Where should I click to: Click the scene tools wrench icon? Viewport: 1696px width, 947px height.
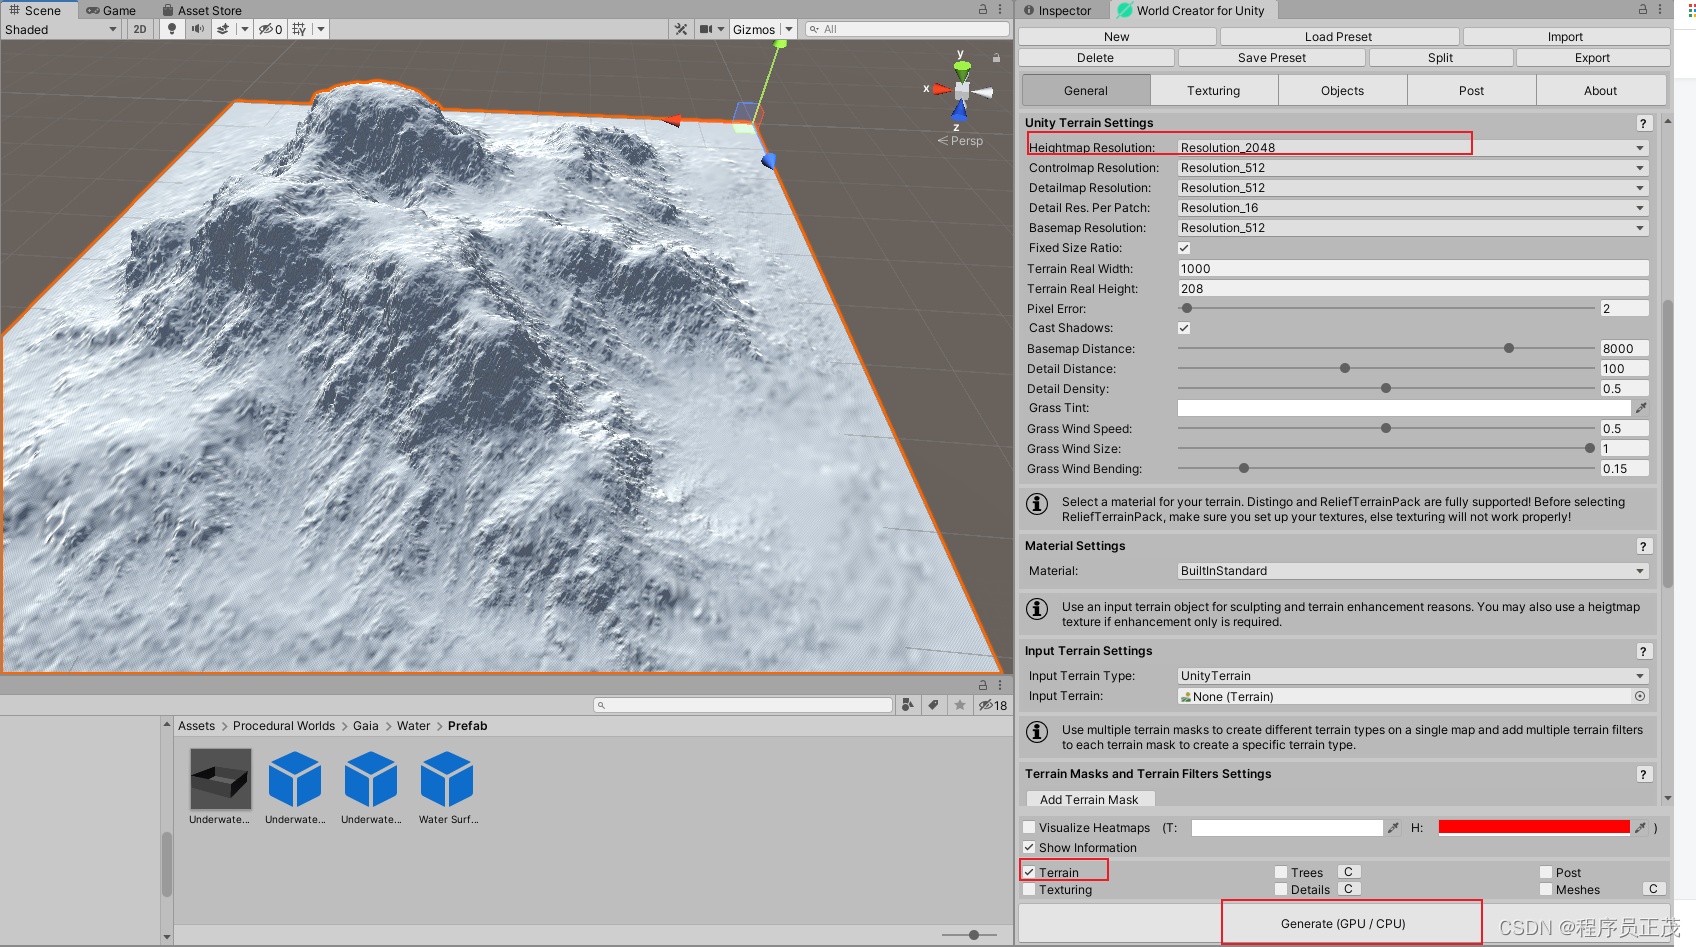coord(680,29)
